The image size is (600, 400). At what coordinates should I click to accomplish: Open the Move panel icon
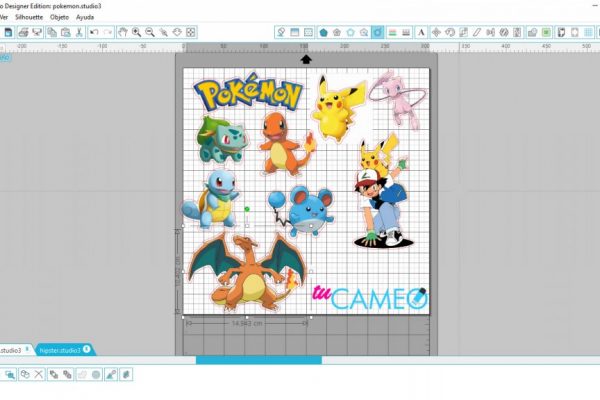[436, 32]
